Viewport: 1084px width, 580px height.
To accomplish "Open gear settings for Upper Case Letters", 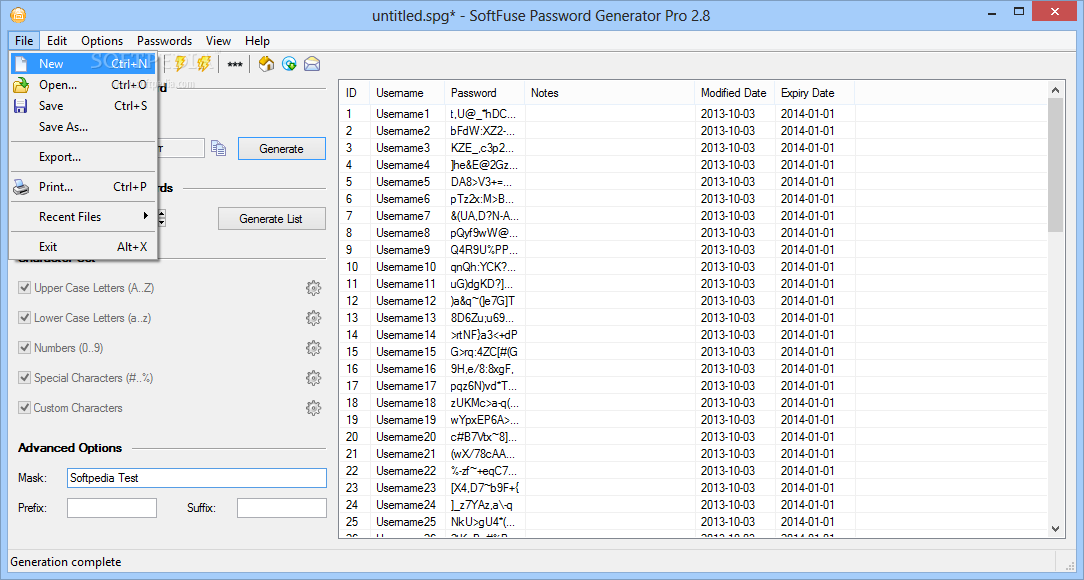I will [314, 288].
